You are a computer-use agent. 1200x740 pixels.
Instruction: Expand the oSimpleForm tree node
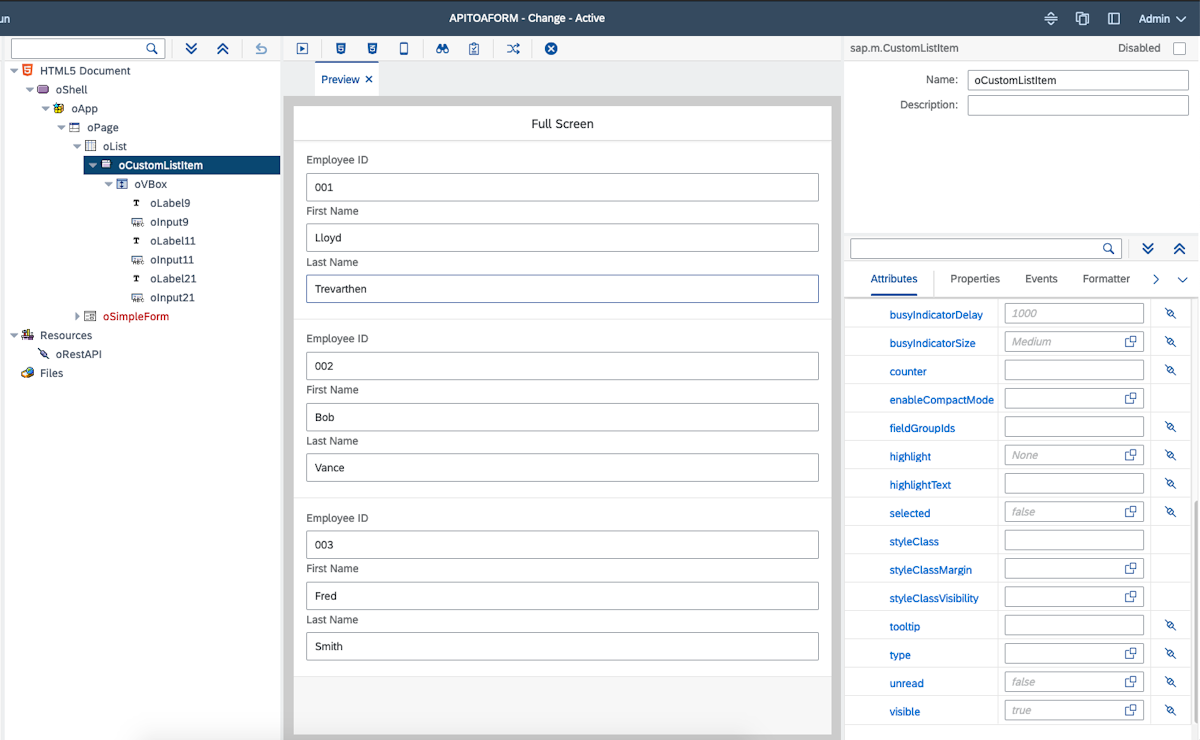77,316
